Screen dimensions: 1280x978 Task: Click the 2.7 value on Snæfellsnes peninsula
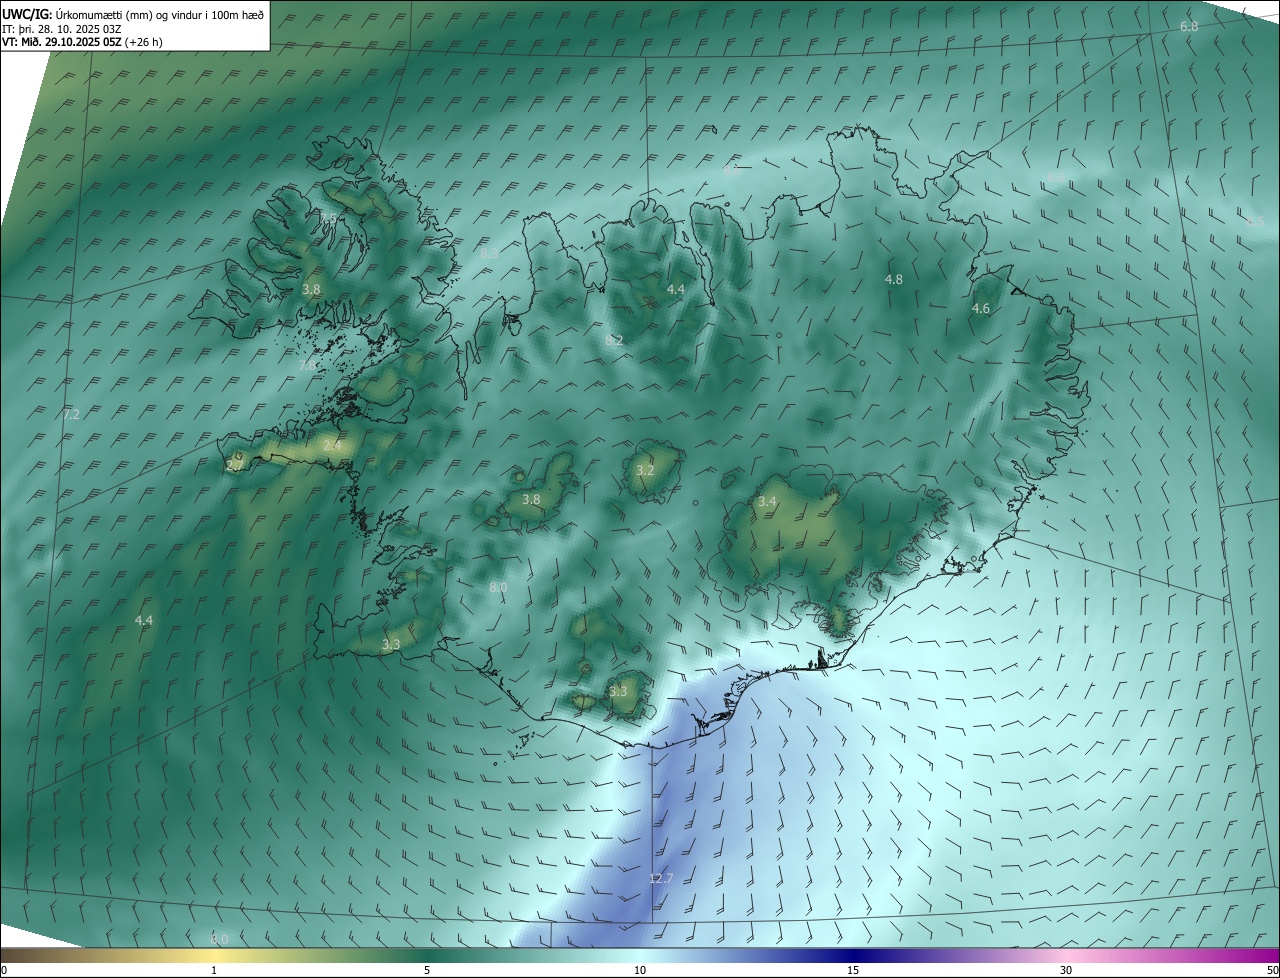coord(235,465)
